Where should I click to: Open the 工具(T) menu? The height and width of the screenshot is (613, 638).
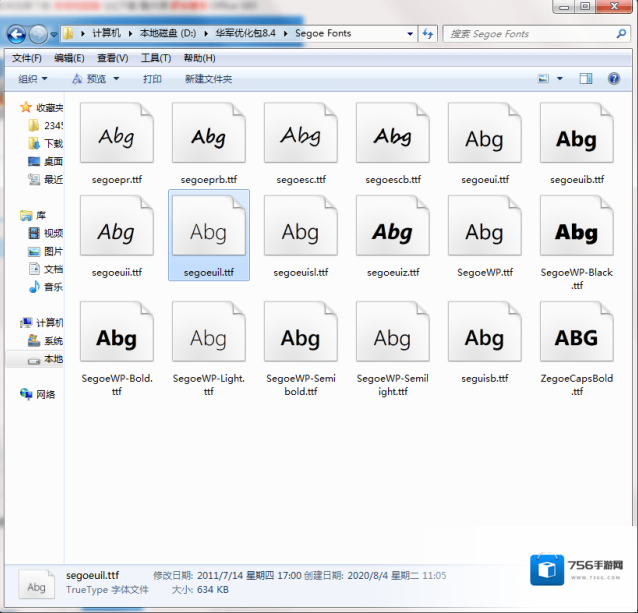pyautogui.click(x=156, y=58)
